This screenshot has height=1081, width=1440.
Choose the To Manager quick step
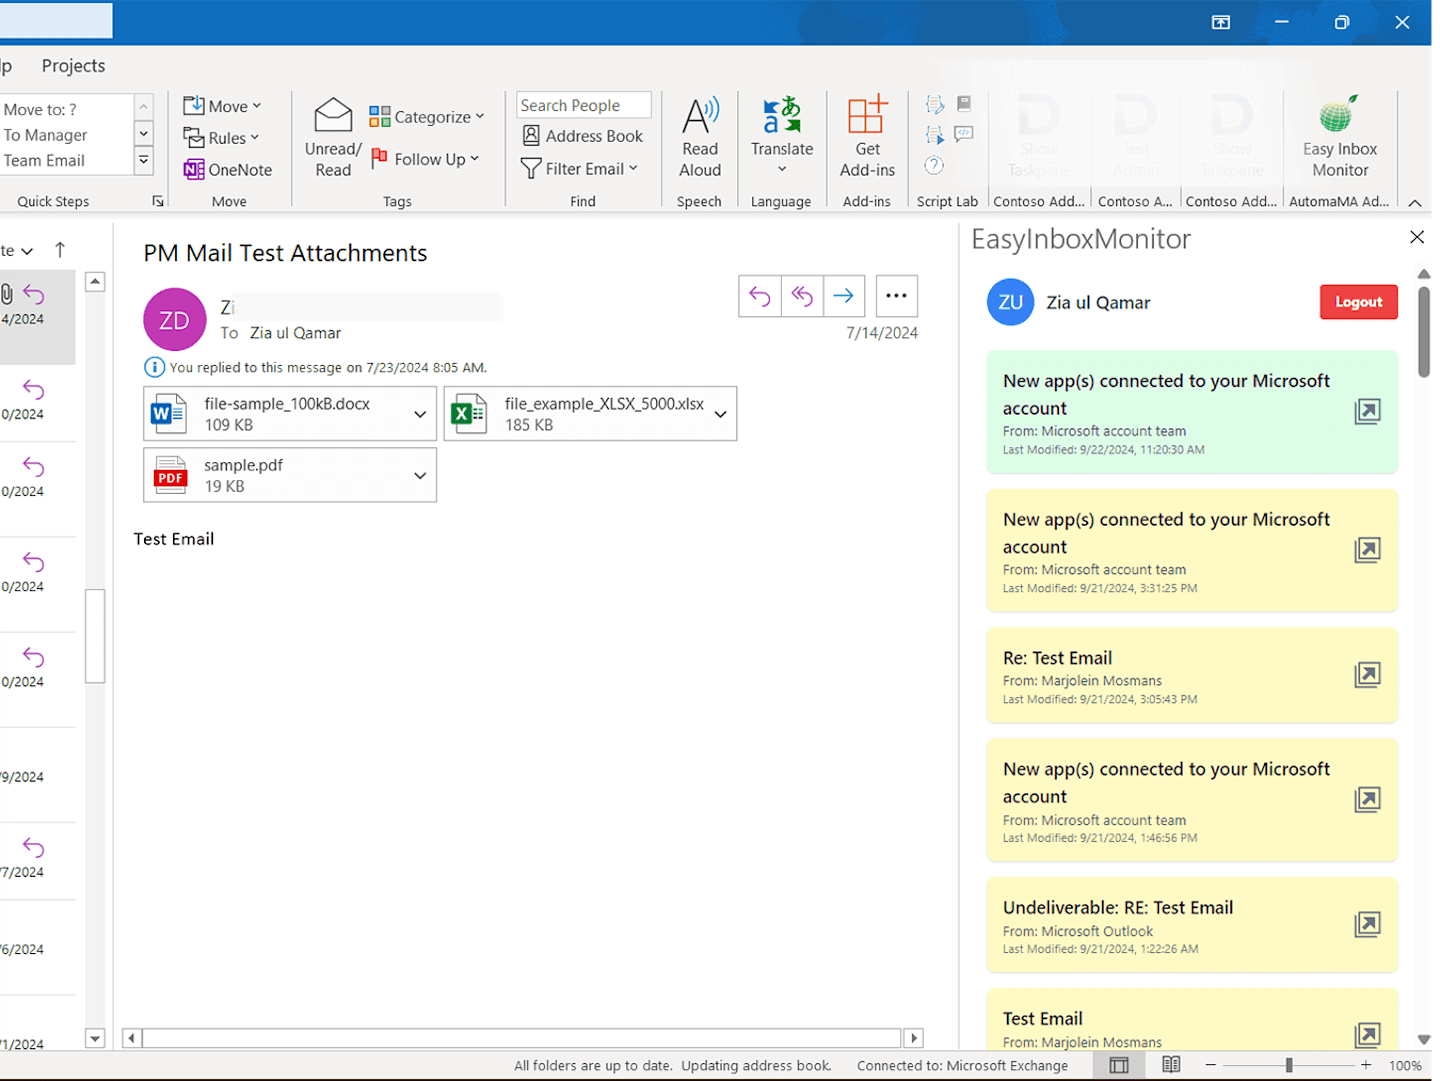66,135
